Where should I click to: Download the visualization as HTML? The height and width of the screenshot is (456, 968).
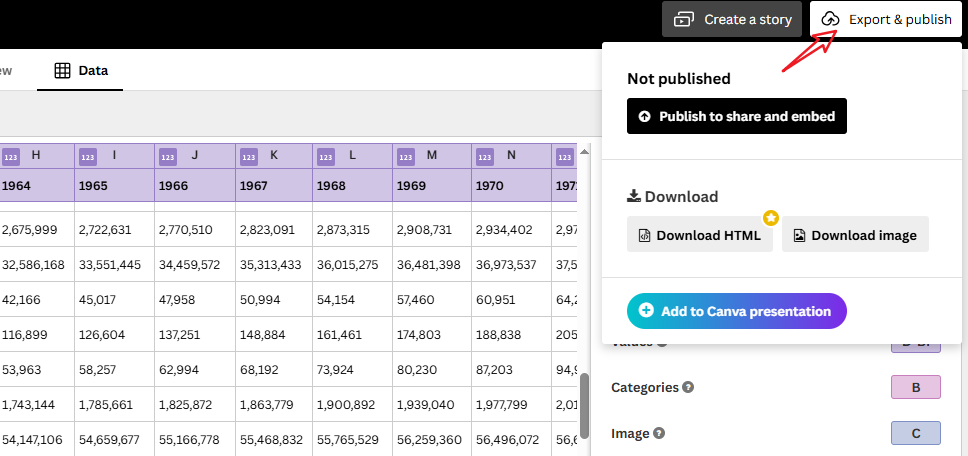coord(699,235)
